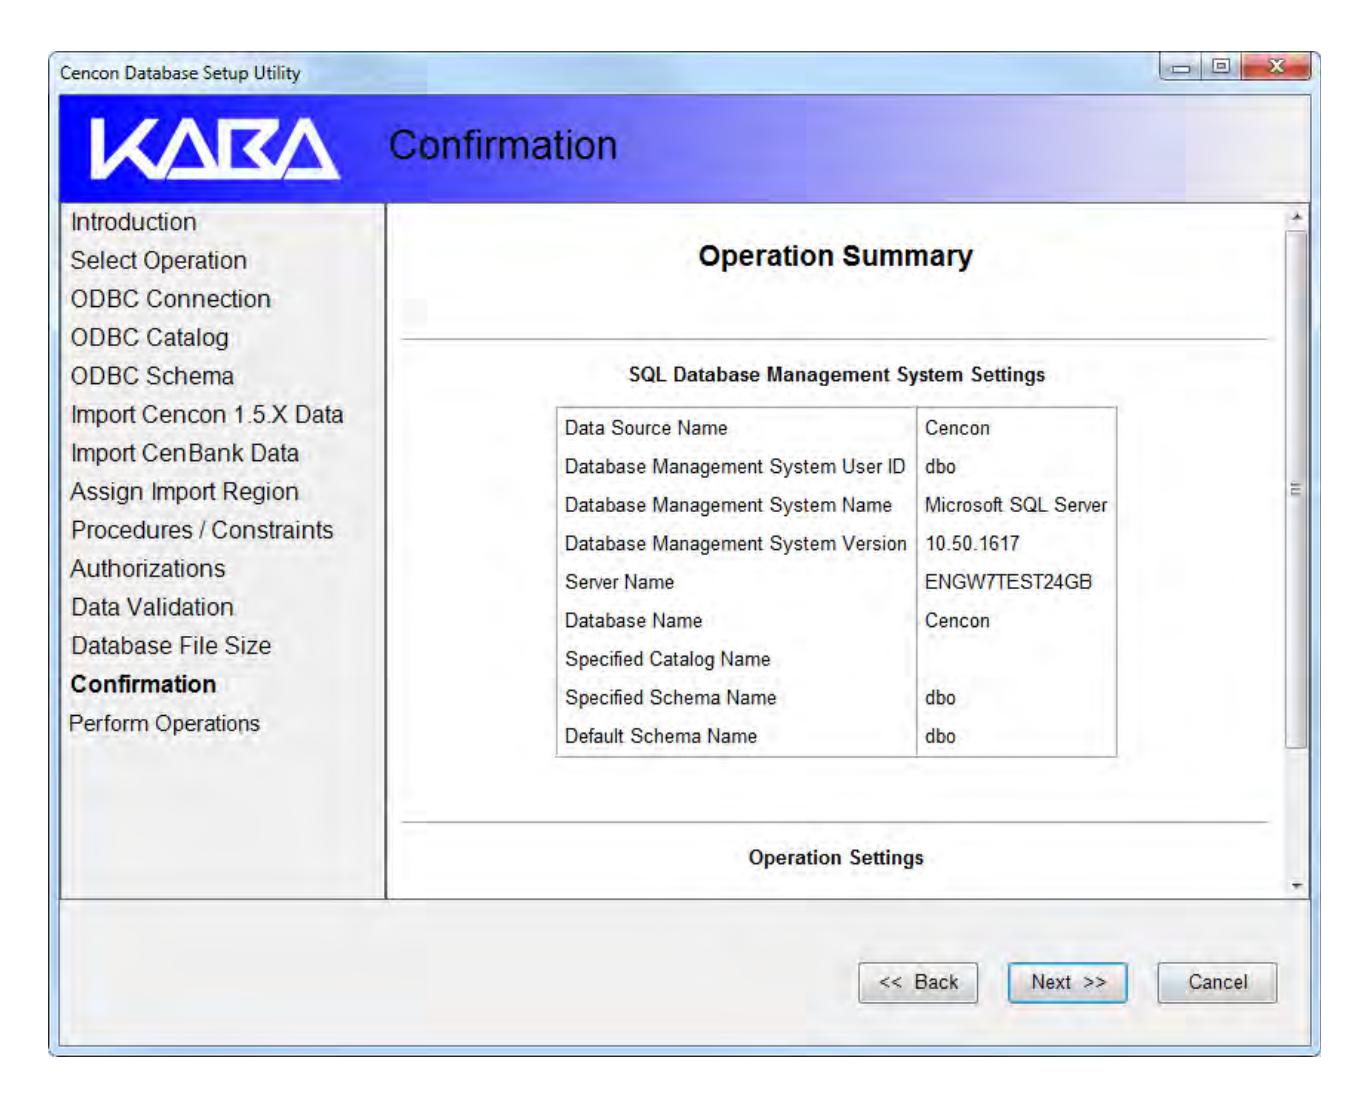Select Import CenBank Data step
The image size is (1362, 1107).
184,453
